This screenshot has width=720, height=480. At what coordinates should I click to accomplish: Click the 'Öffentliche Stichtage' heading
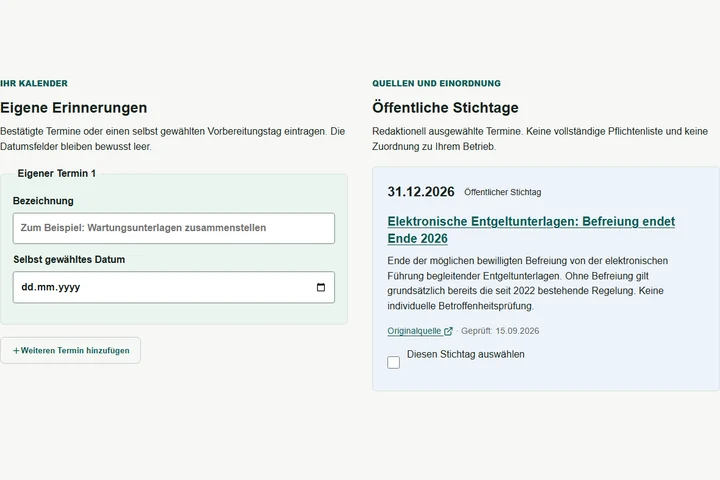(x=445, y=107)
